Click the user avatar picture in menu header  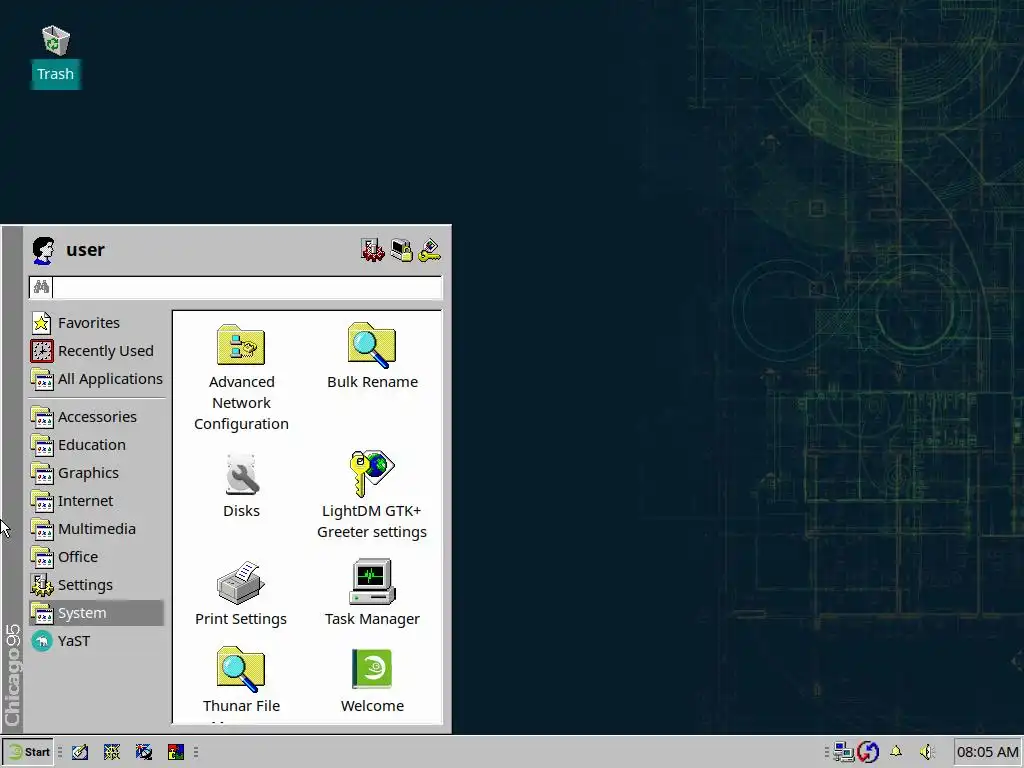[44, 250]
